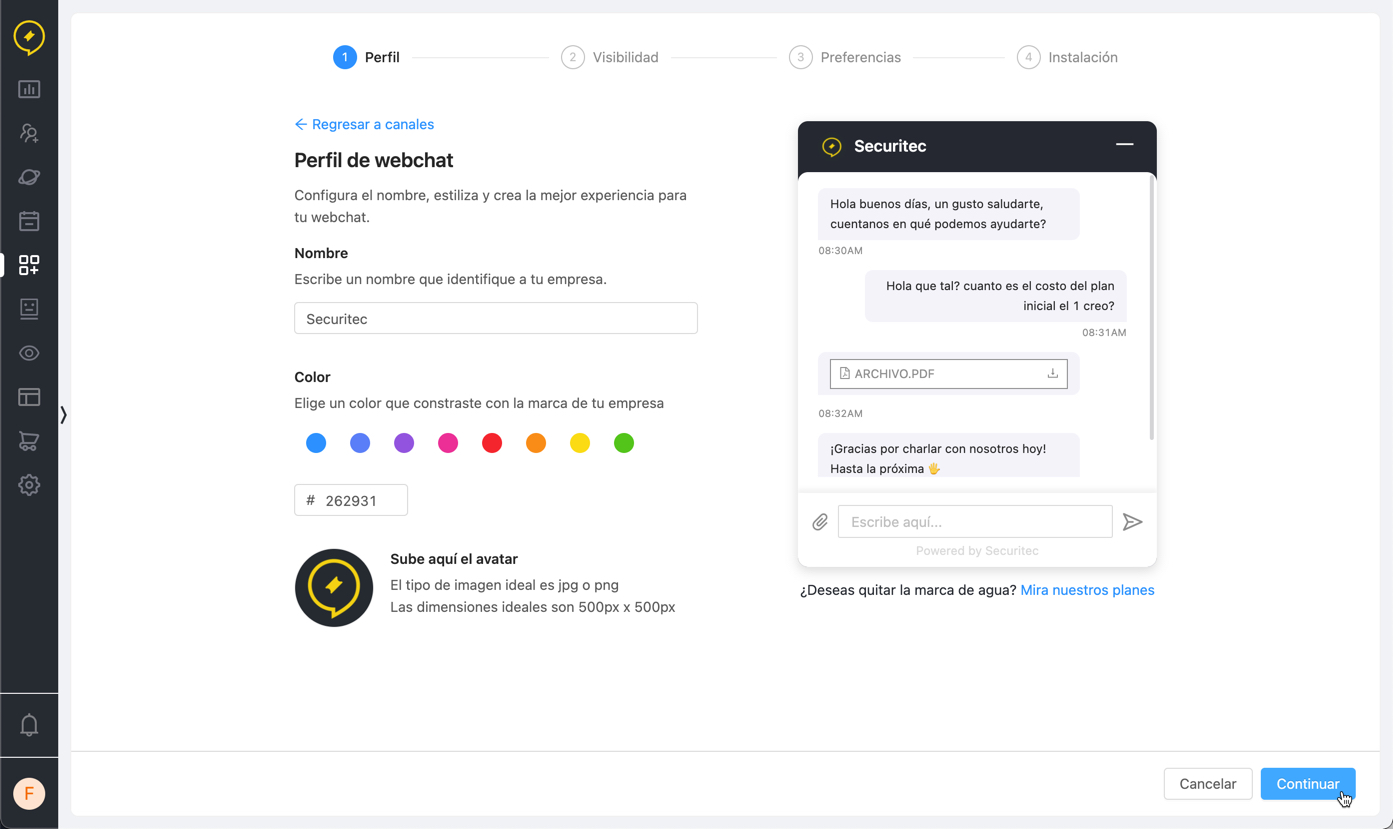Screen dimensions: 1393x829
Task: Click the planet icon in sidebar
Action: [x=29, y=177]
